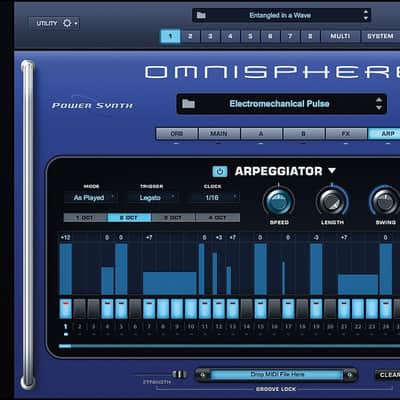Screen dimensions: 400x400
Task: Open the Trigger dropdown showing Legato
Action: point(152,198)
